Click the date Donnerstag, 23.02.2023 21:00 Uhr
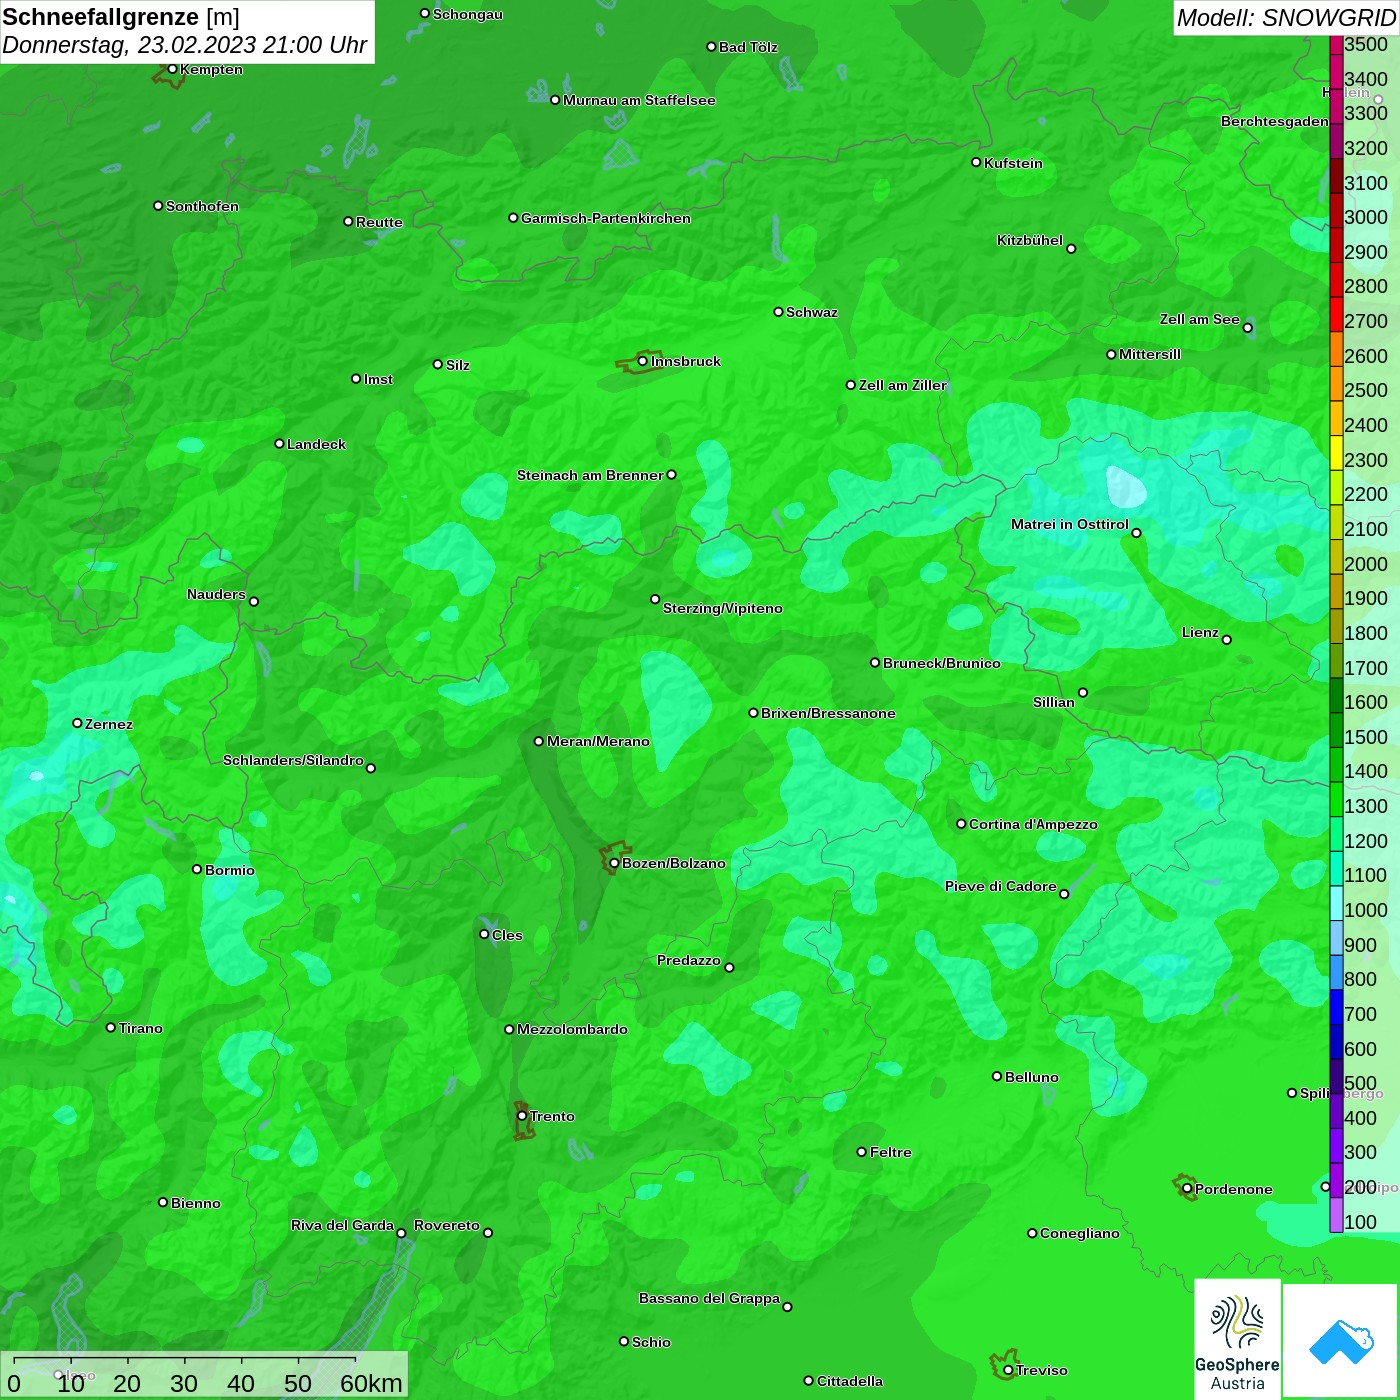 click(185, 46)
